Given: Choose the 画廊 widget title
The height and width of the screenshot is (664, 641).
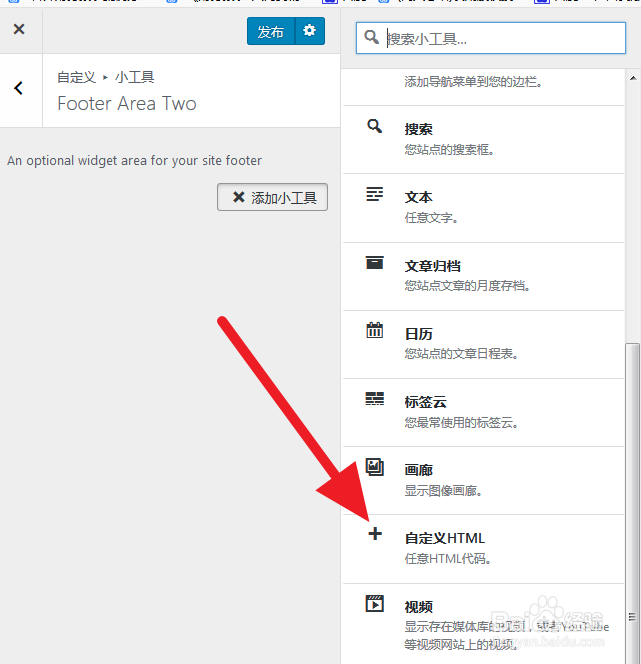Looking at the screenshot, I should click(x=418, y=470).
